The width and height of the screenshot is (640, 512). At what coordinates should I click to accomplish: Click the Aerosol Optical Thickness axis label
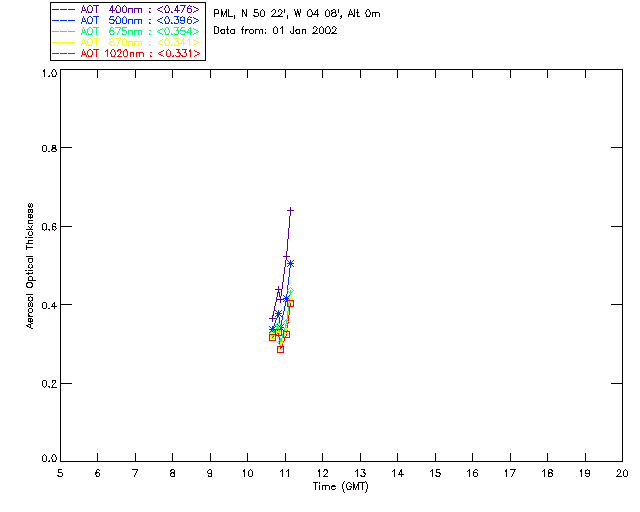[30, 266]
